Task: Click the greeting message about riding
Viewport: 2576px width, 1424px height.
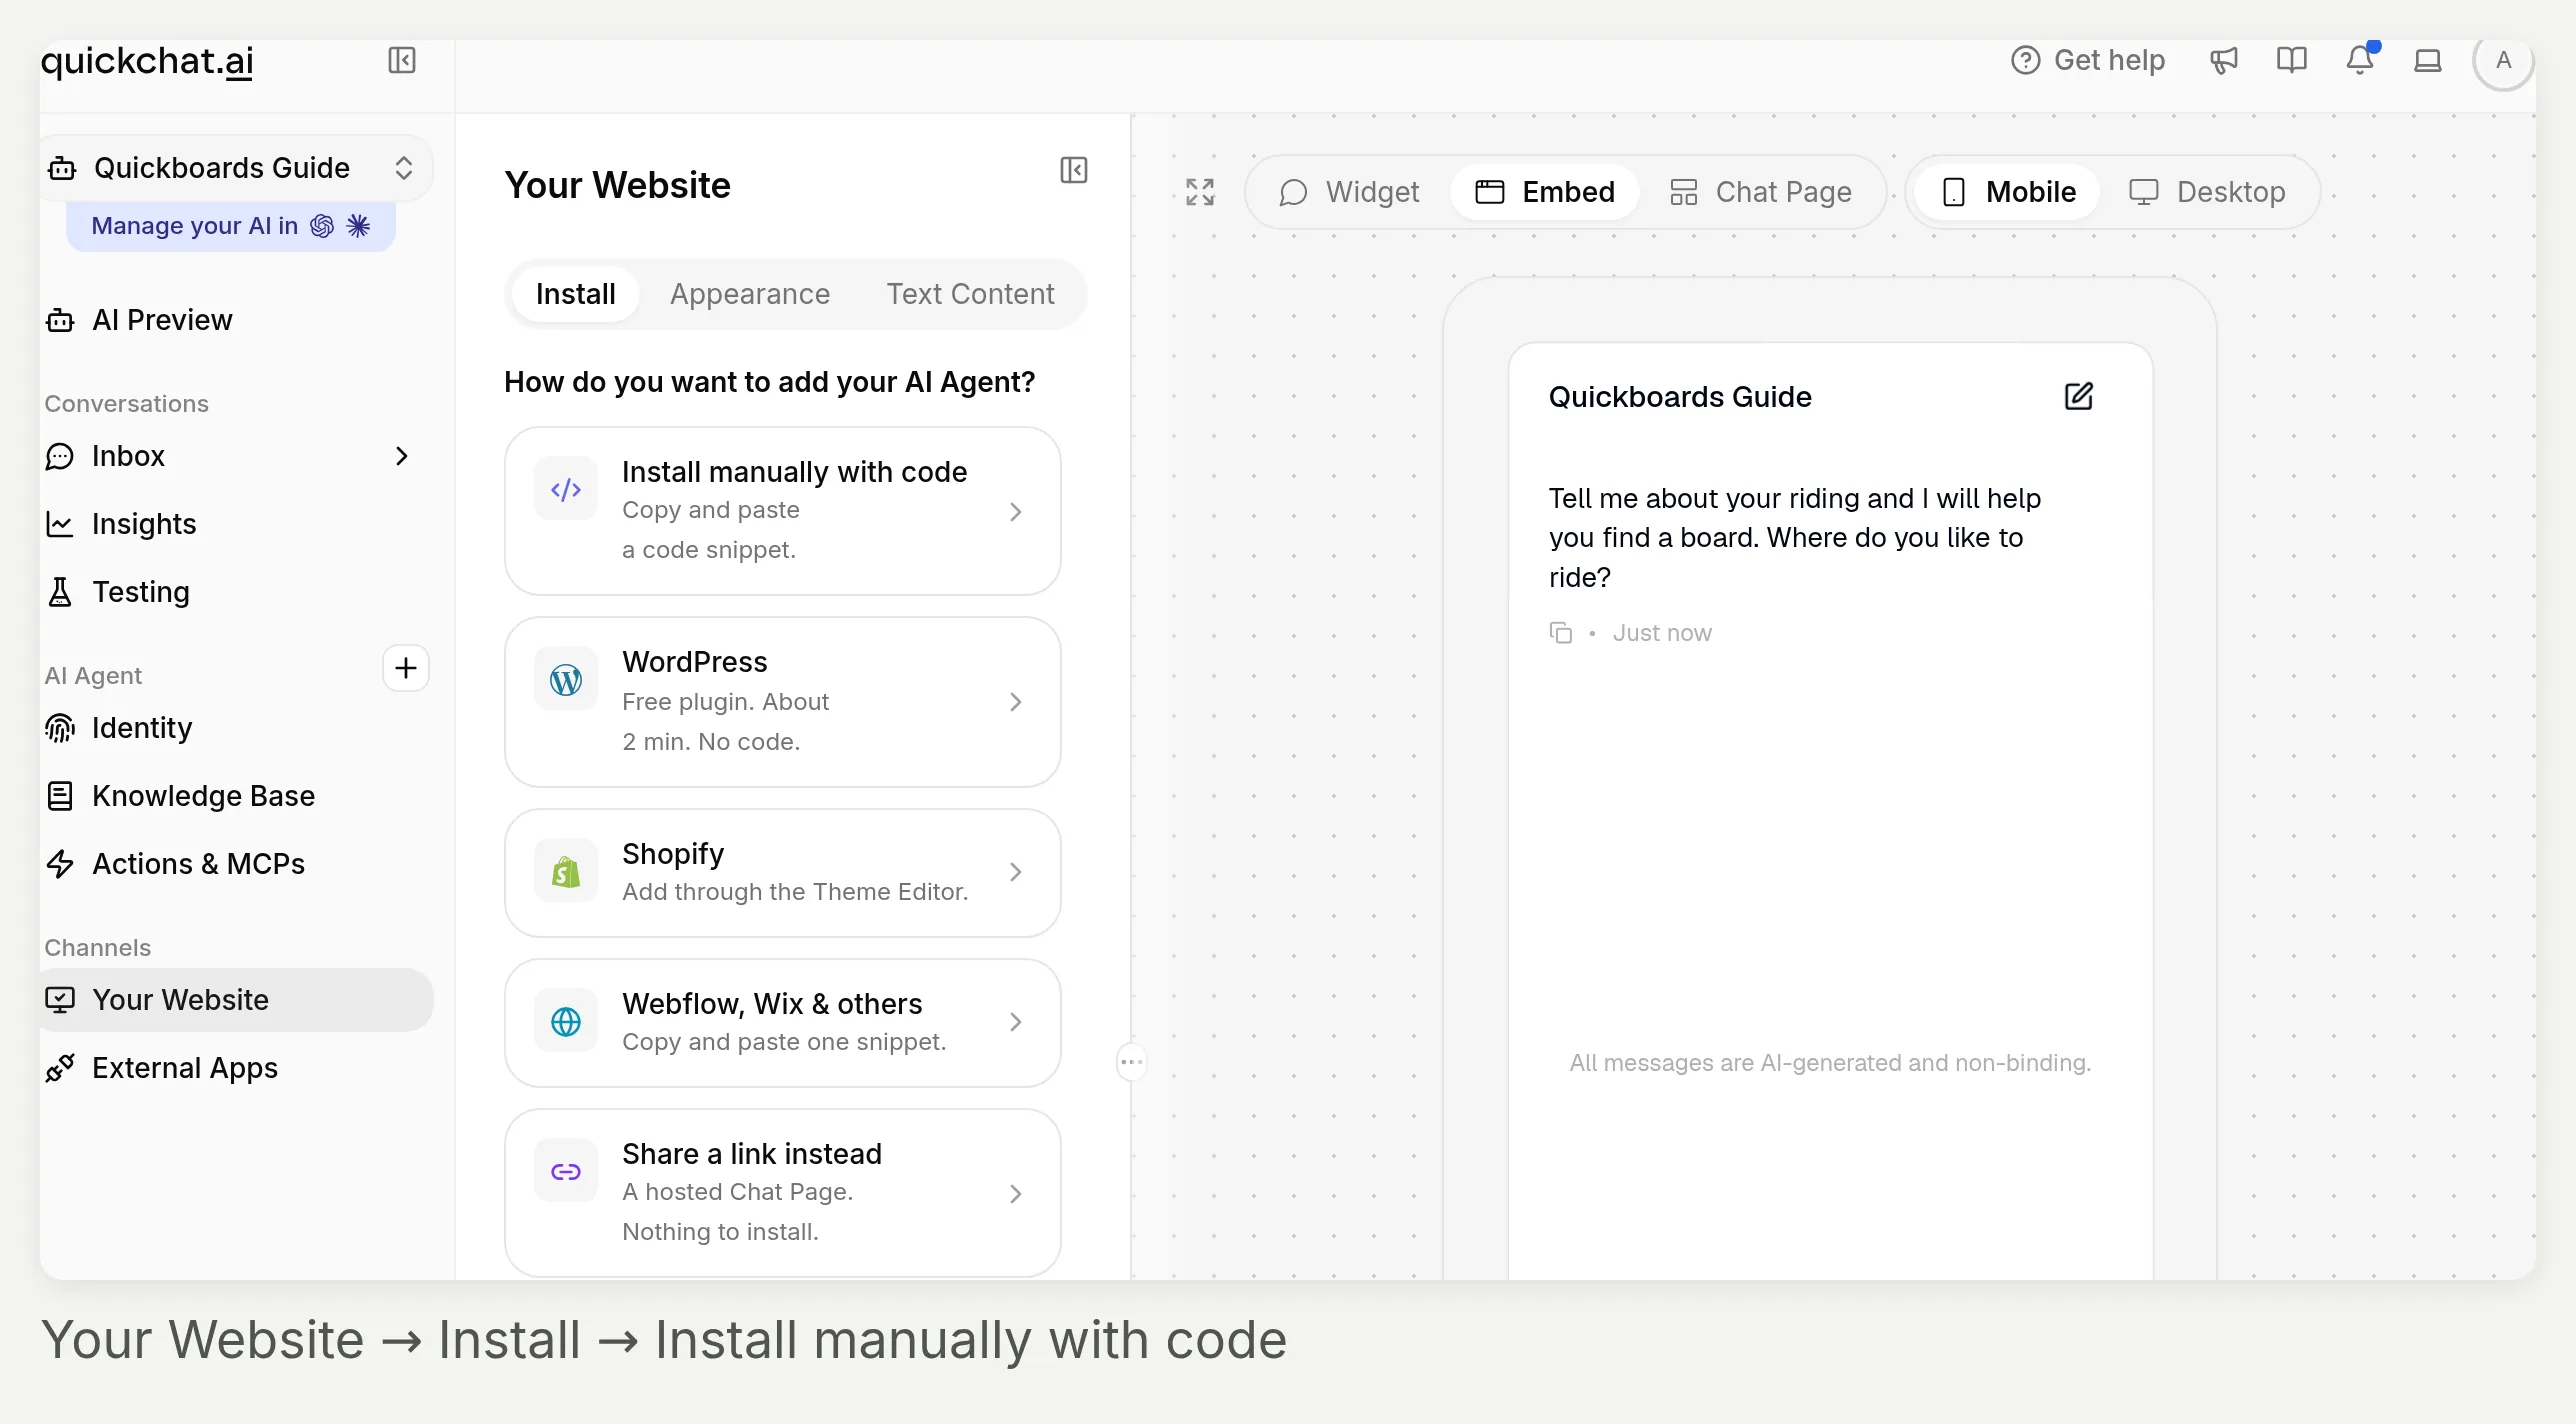Action: tap(1795, 538)
